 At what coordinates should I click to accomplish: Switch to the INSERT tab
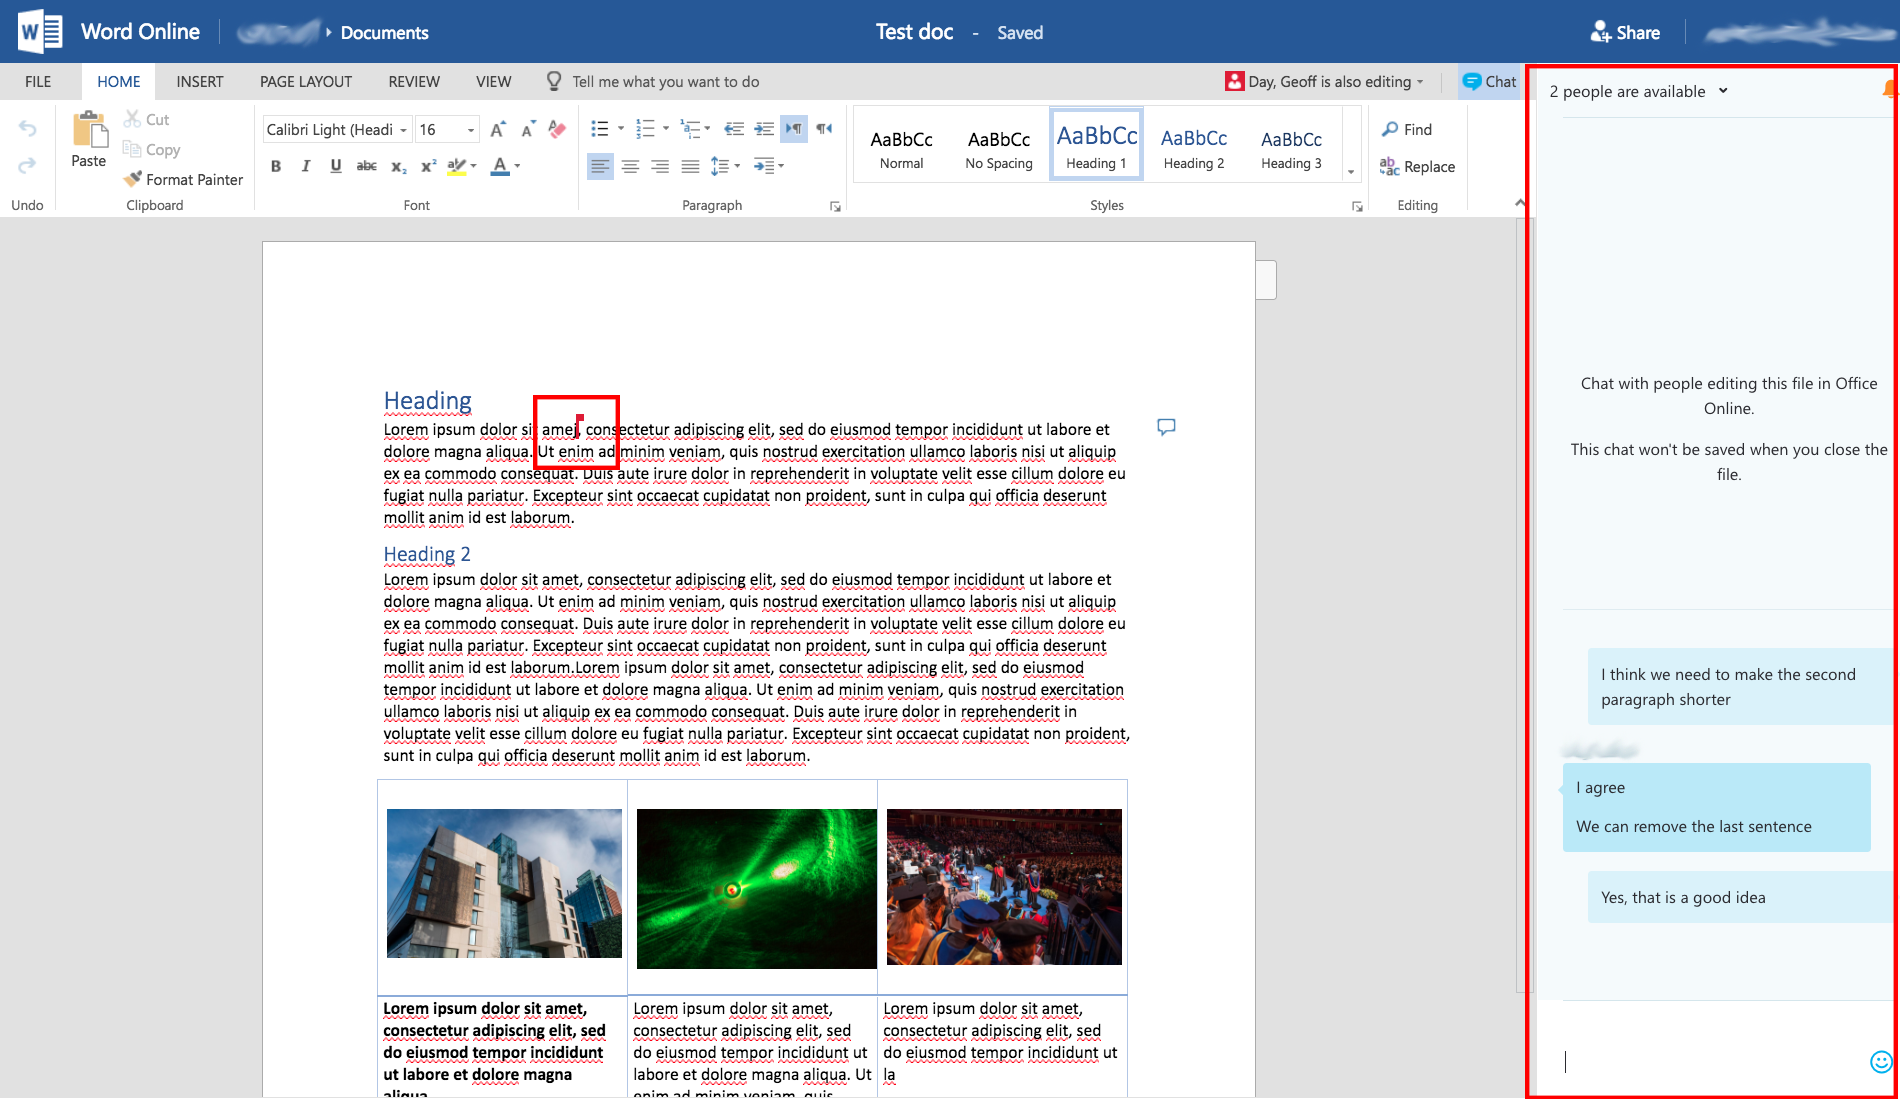click(200, 82)
